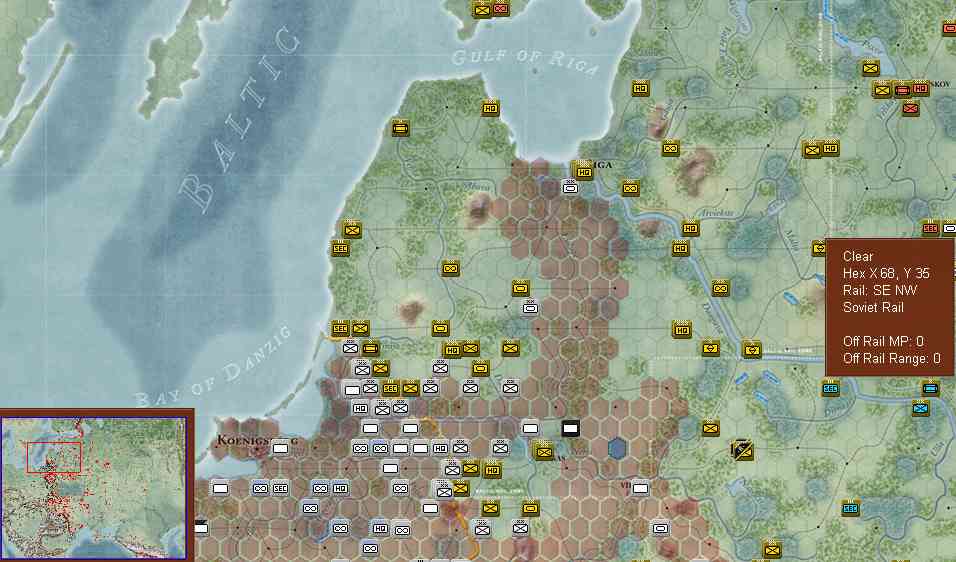The image size is (956, 562).
Task: Click the blue highlighted hex
Action: (617, 449)
